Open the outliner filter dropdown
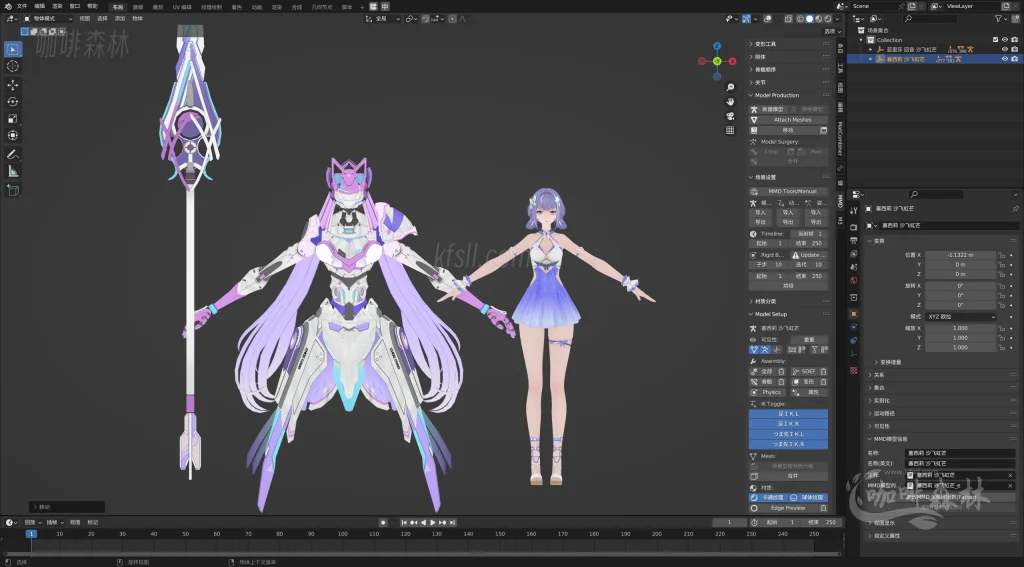 pos(1000,19)
